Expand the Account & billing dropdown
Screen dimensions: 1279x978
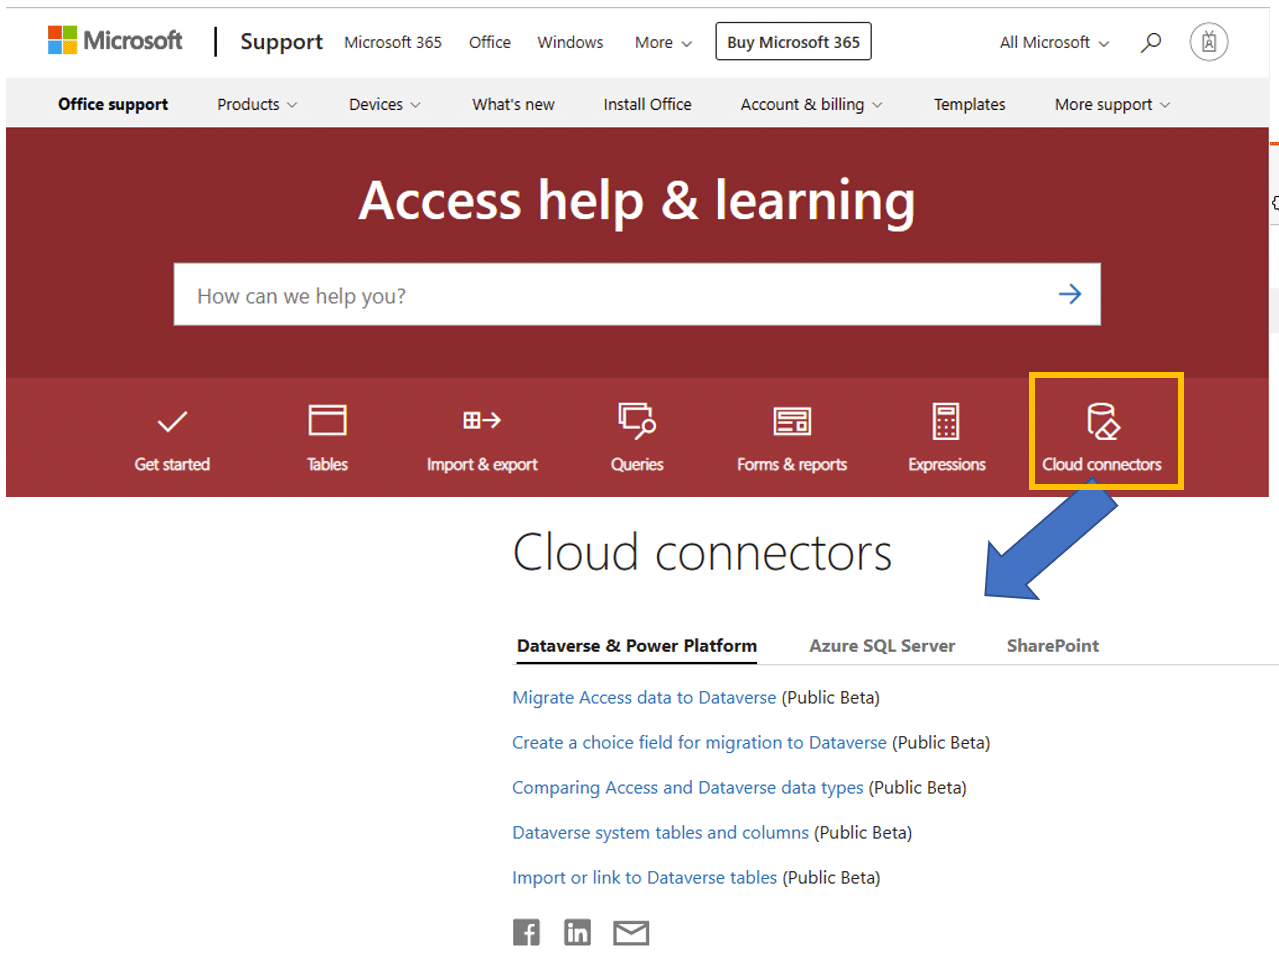coord(811,104)
